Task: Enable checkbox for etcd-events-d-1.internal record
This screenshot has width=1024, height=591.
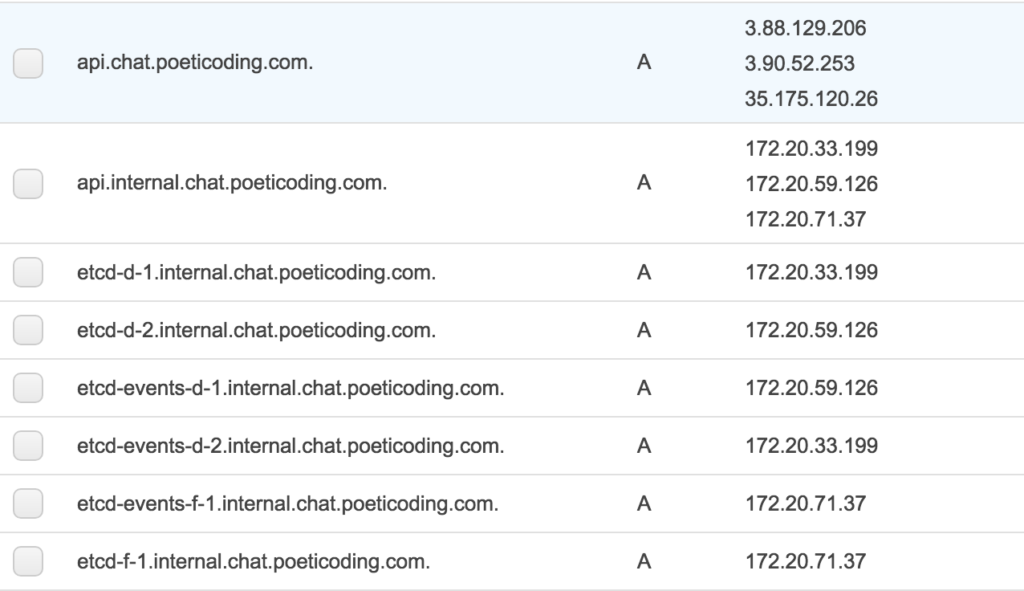Action: [x=28, y=388]
